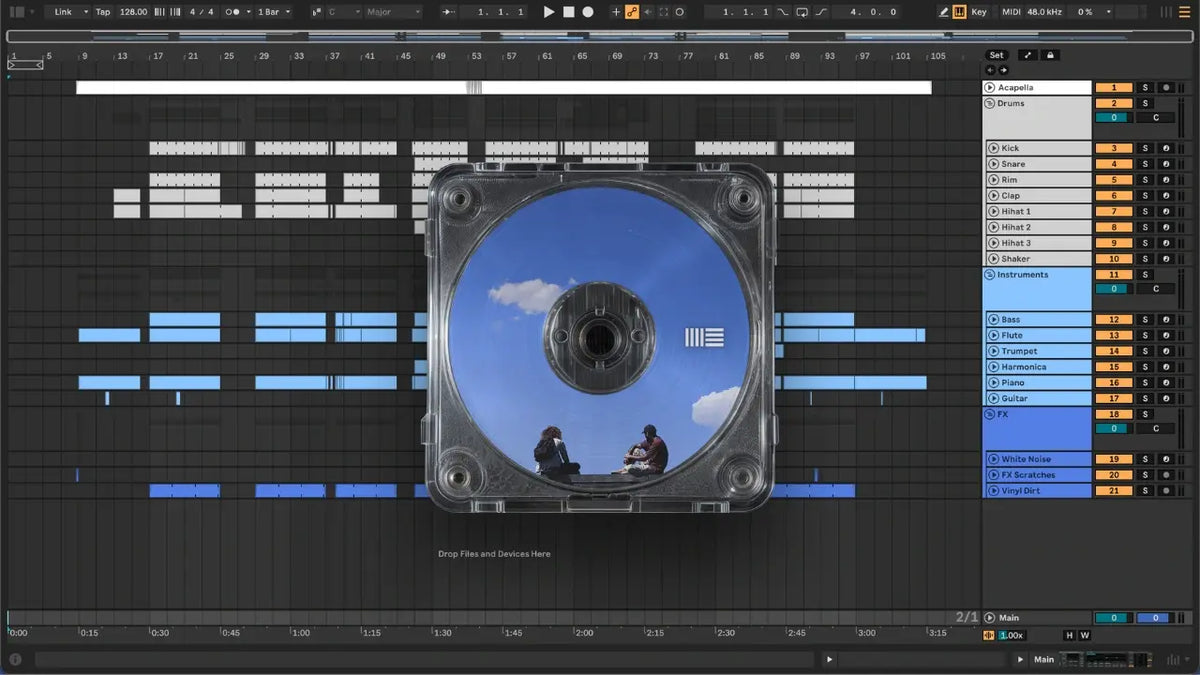Image resolution: width=1200 pixels, height=675 pixels.
Task: Solo the Kick track
Action: 1146,148
